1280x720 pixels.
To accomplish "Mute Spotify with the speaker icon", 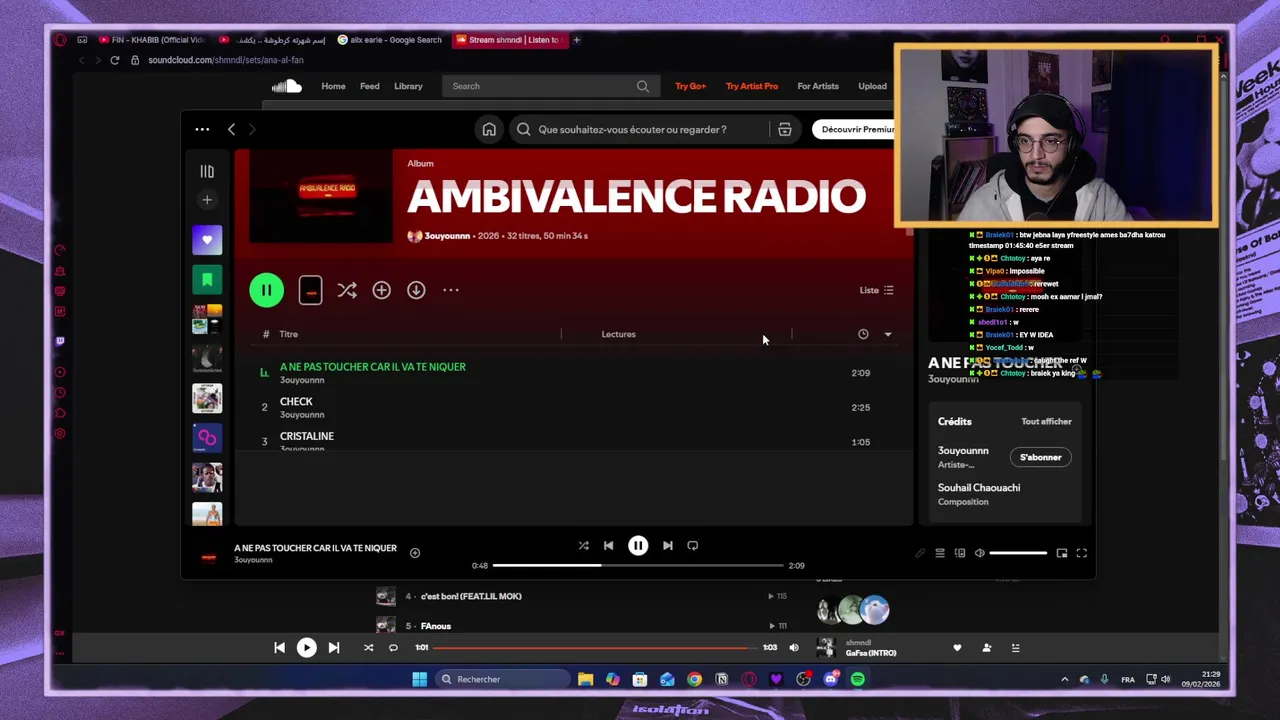I will (x=980, y=553).
